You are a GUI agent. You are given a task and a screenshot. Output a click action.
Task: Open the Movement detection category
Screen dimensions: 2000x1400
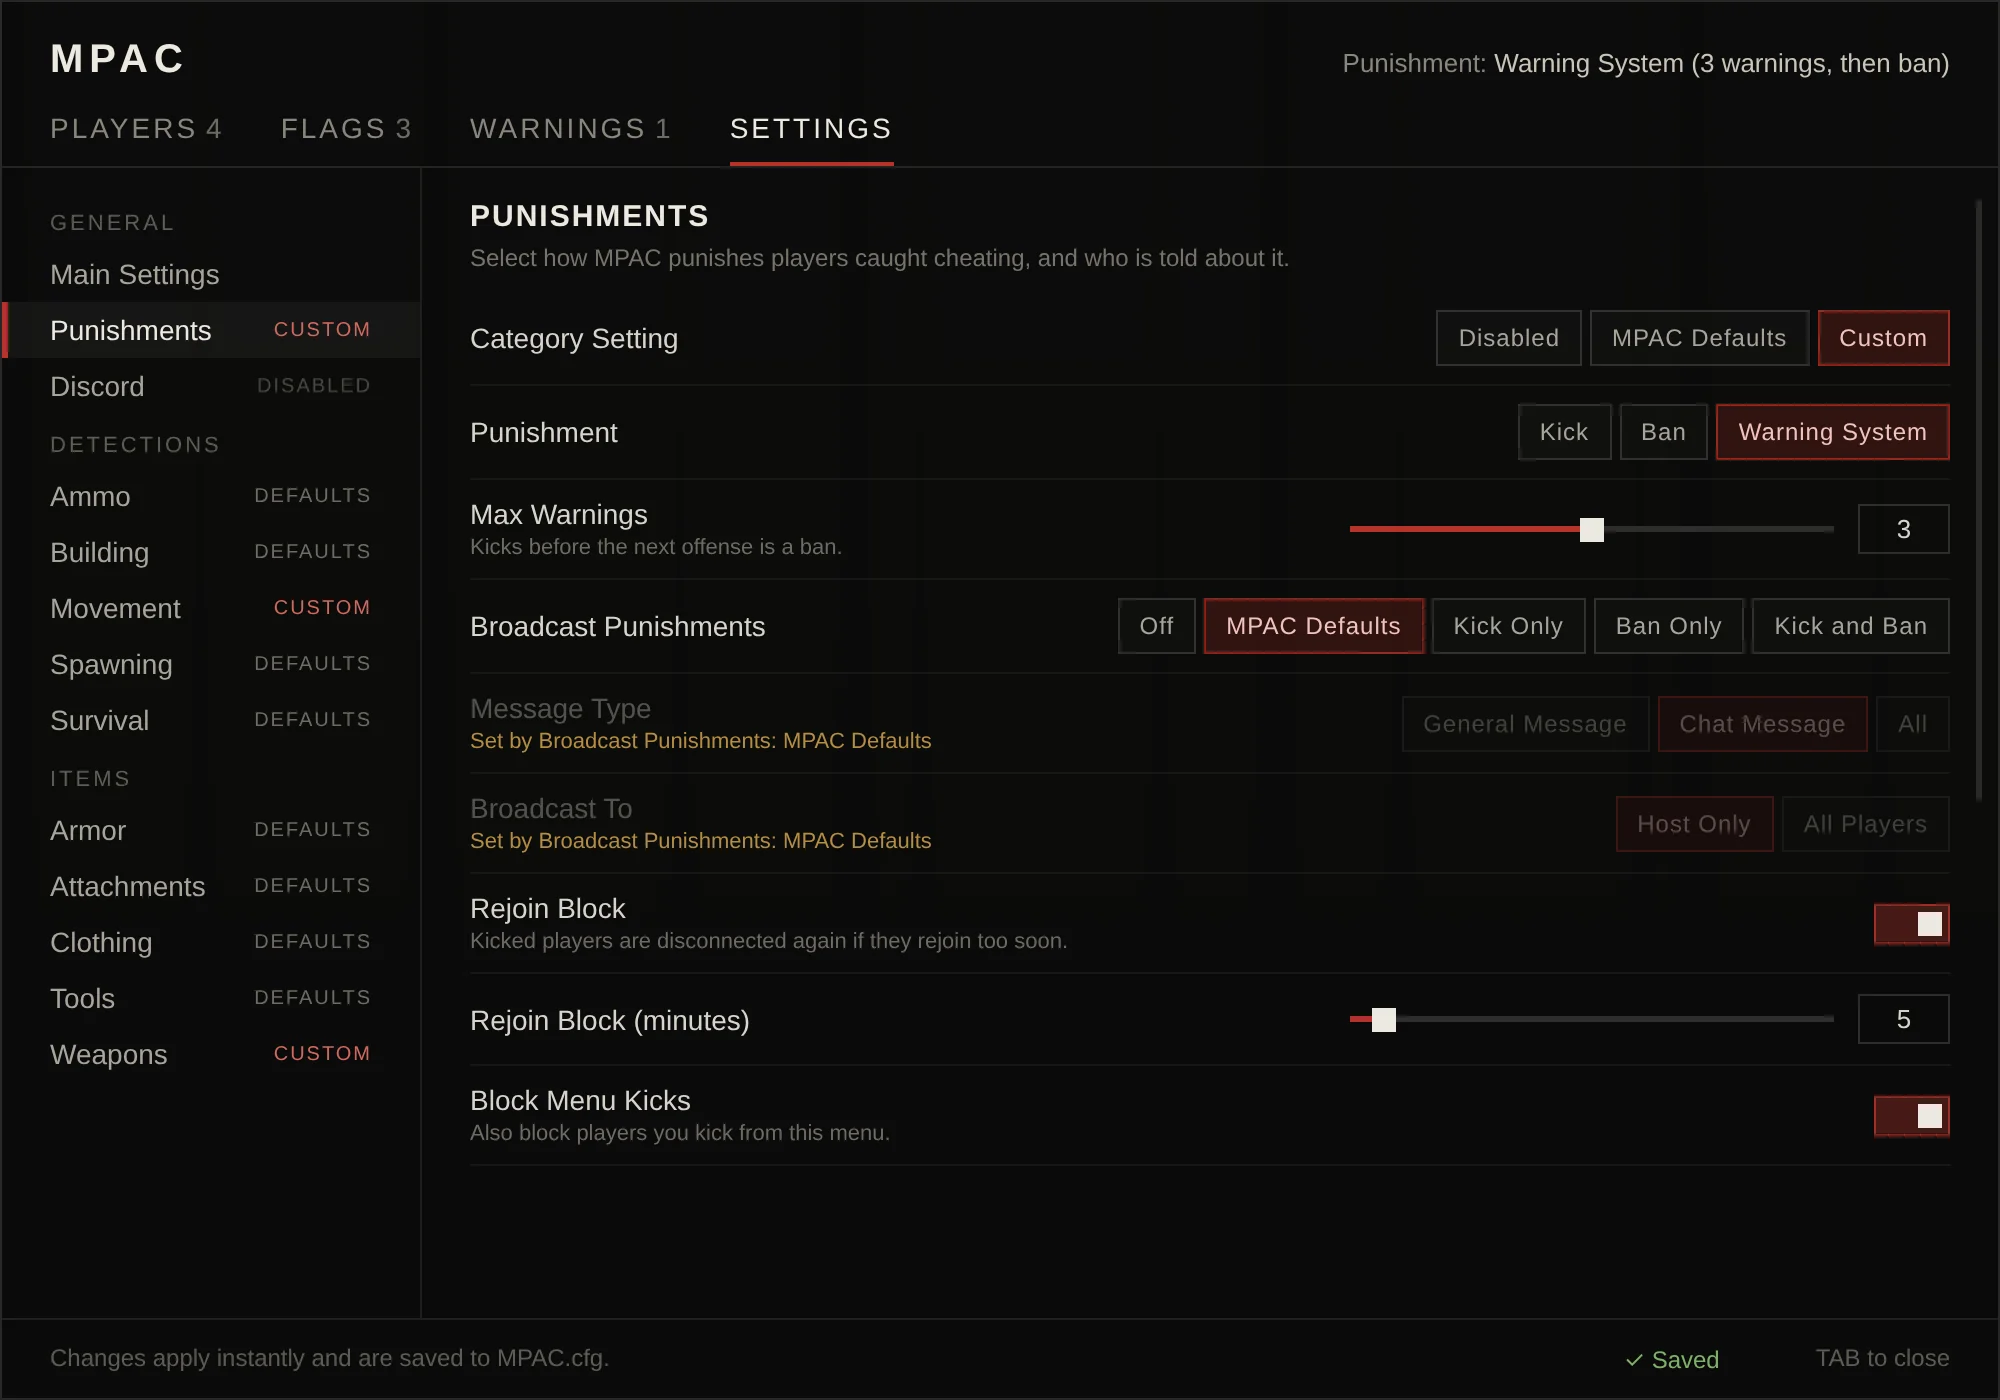211,608
